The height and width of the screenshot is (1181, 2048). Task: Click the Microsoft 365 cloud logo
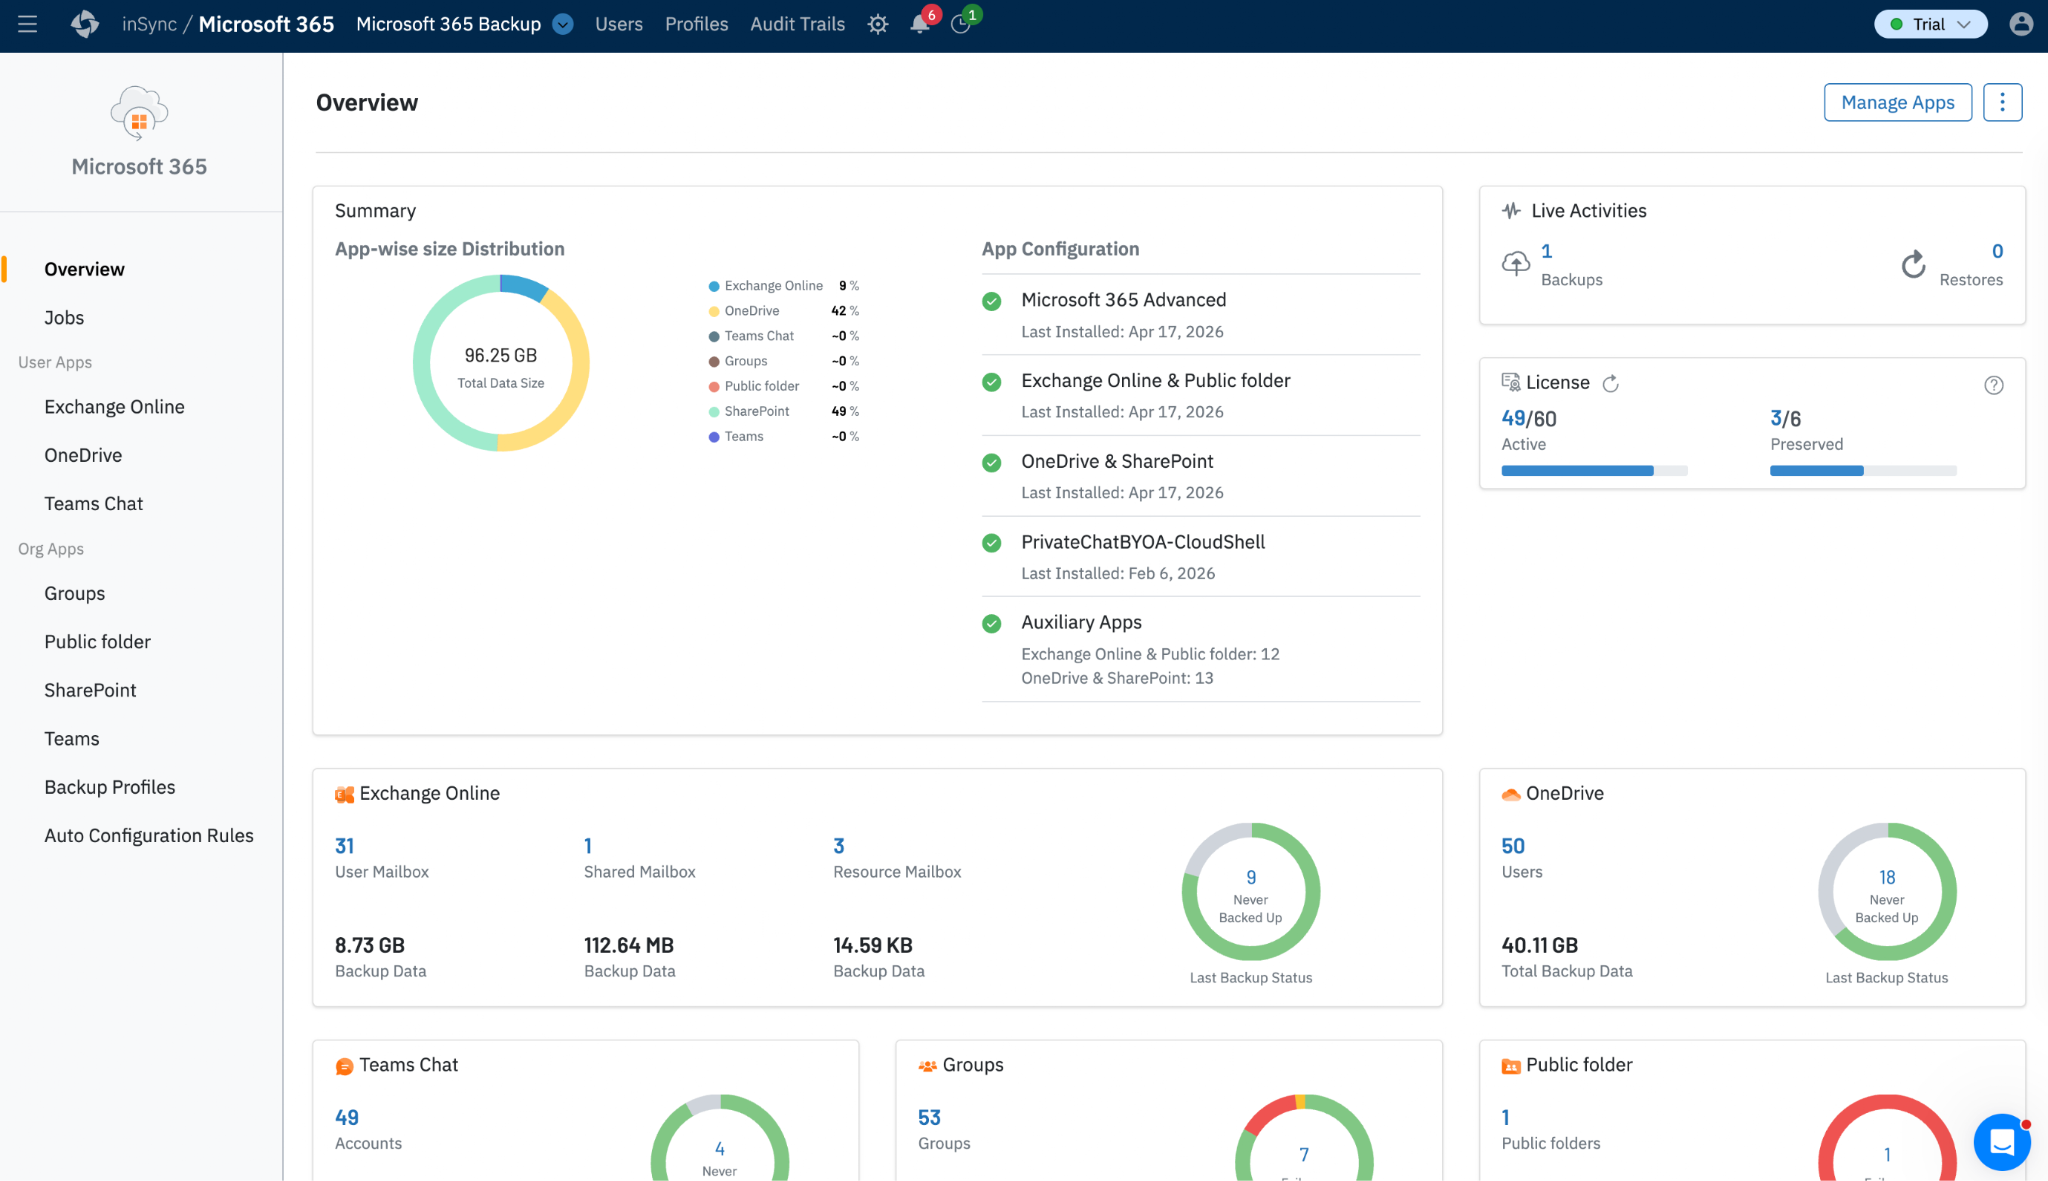click(x=139, y=112)
